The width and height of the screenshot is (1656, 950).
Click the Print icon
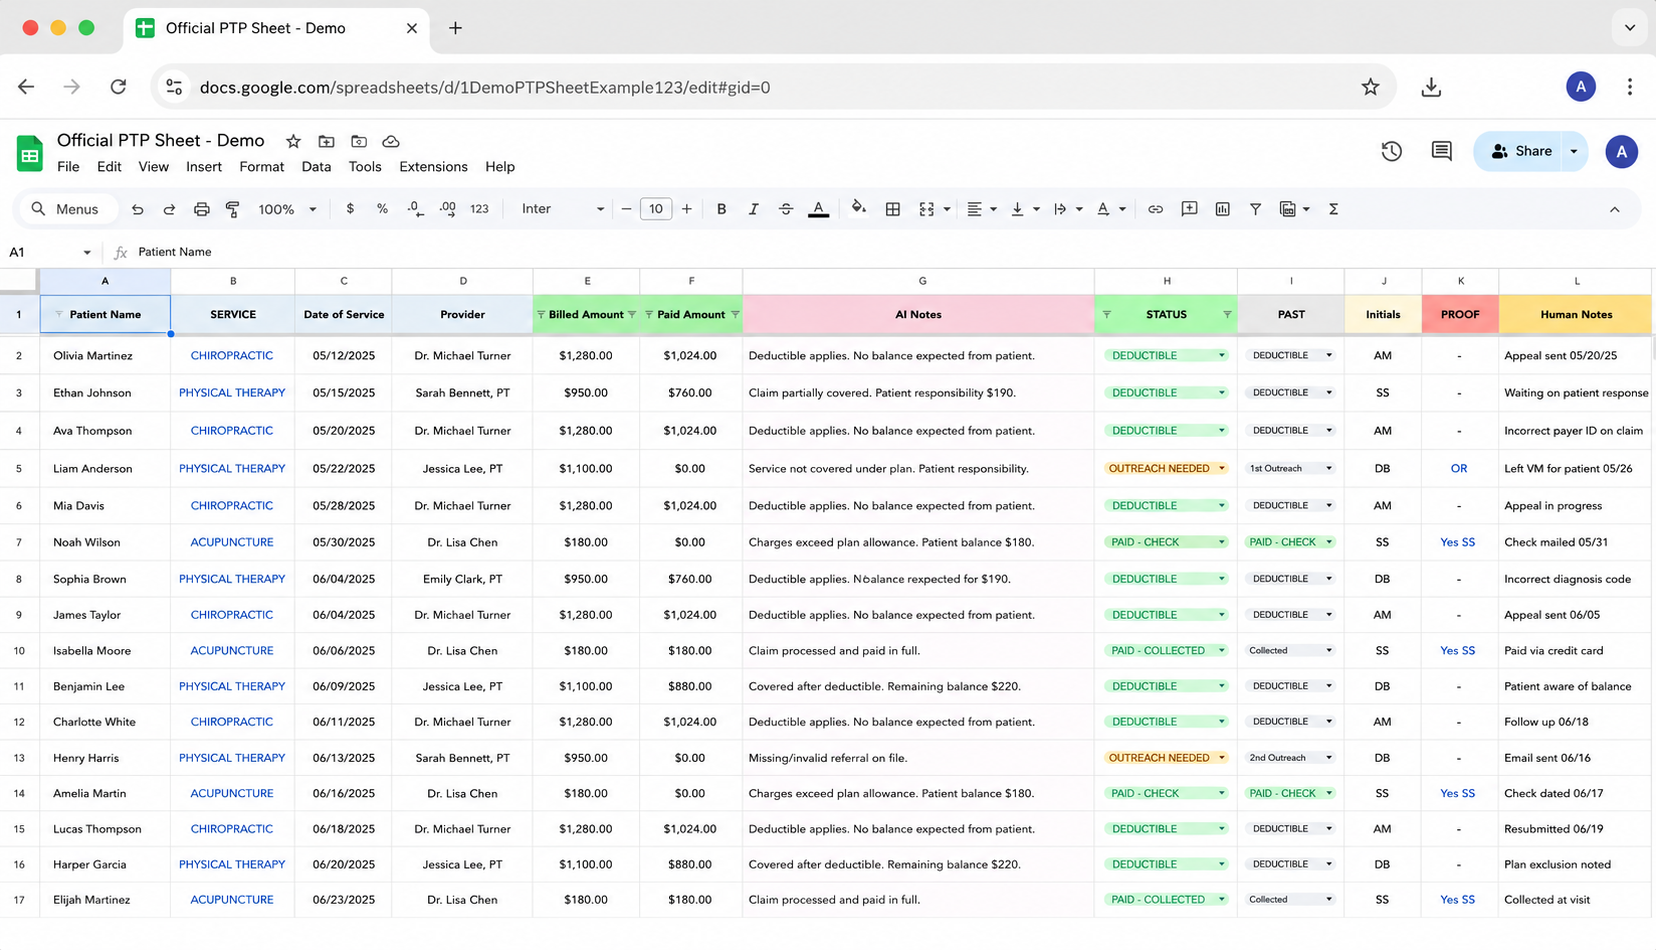pyautogui.click(x=201, y=209)
